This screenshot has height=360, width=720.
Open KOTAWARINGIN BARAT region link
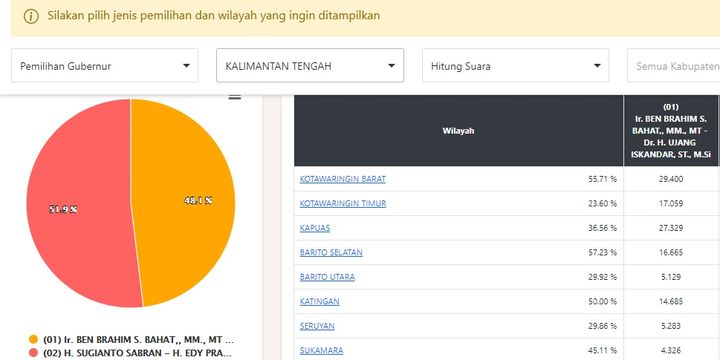point(343,179)
